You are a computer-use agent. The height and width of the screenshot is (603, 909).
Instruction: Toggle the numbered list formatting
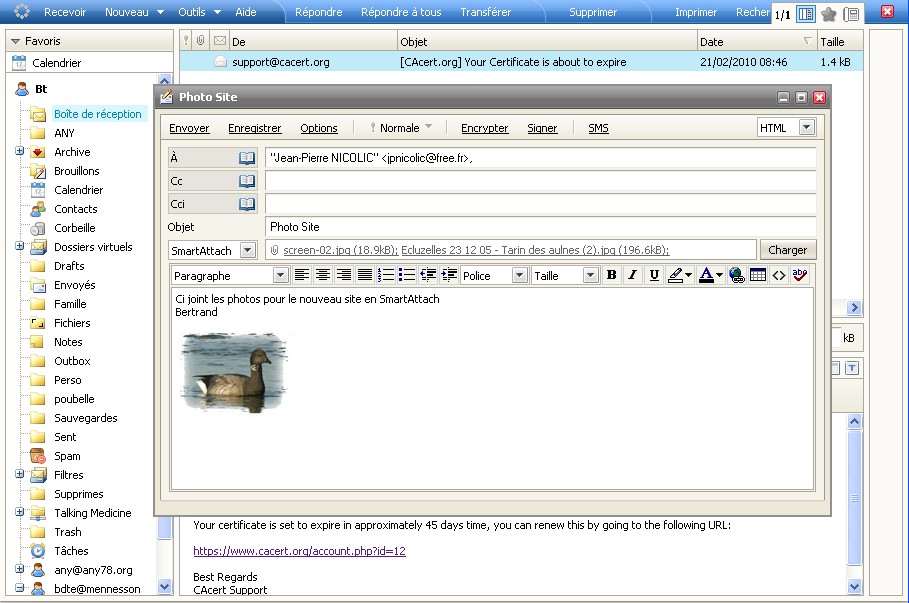386,275
